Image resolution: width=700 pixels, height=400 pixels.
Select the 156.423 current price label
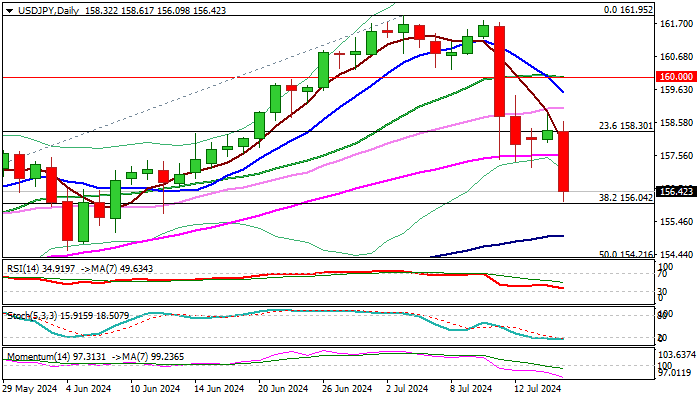[x=676, y=192]
